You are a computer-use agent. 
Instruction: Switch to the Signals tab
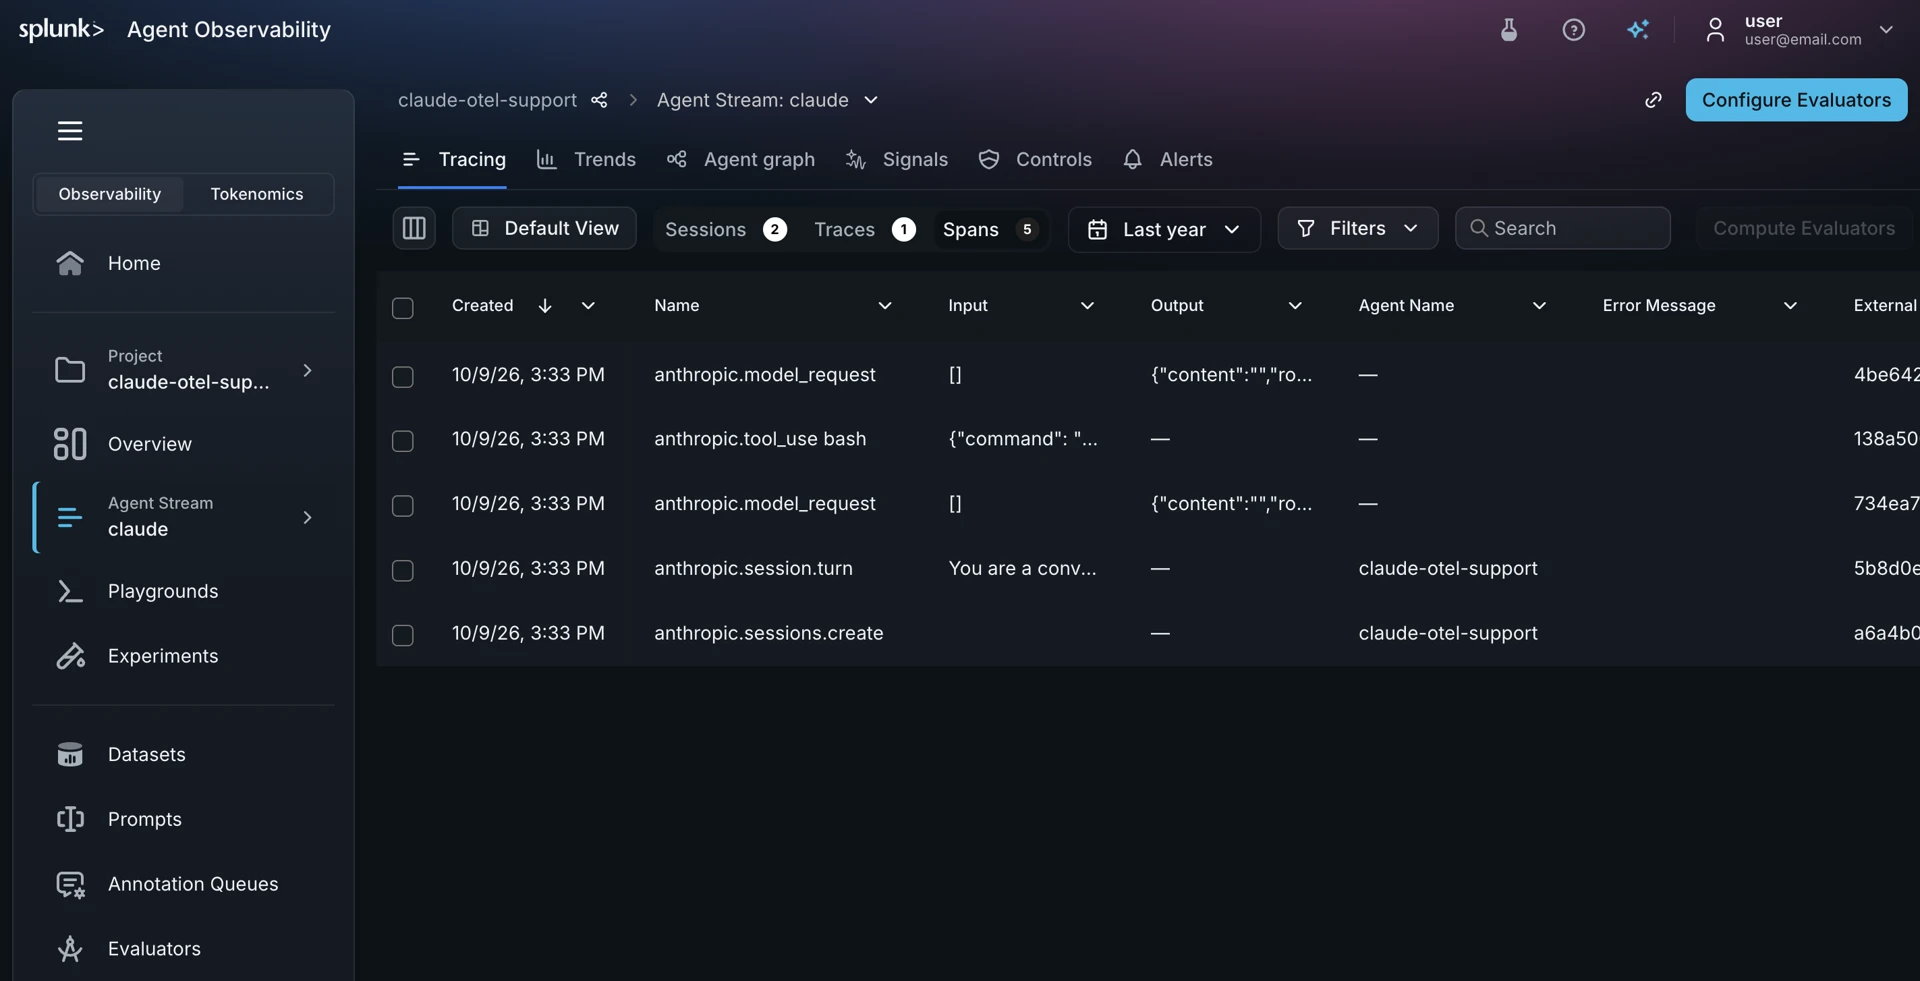click(x=897, y=160)
